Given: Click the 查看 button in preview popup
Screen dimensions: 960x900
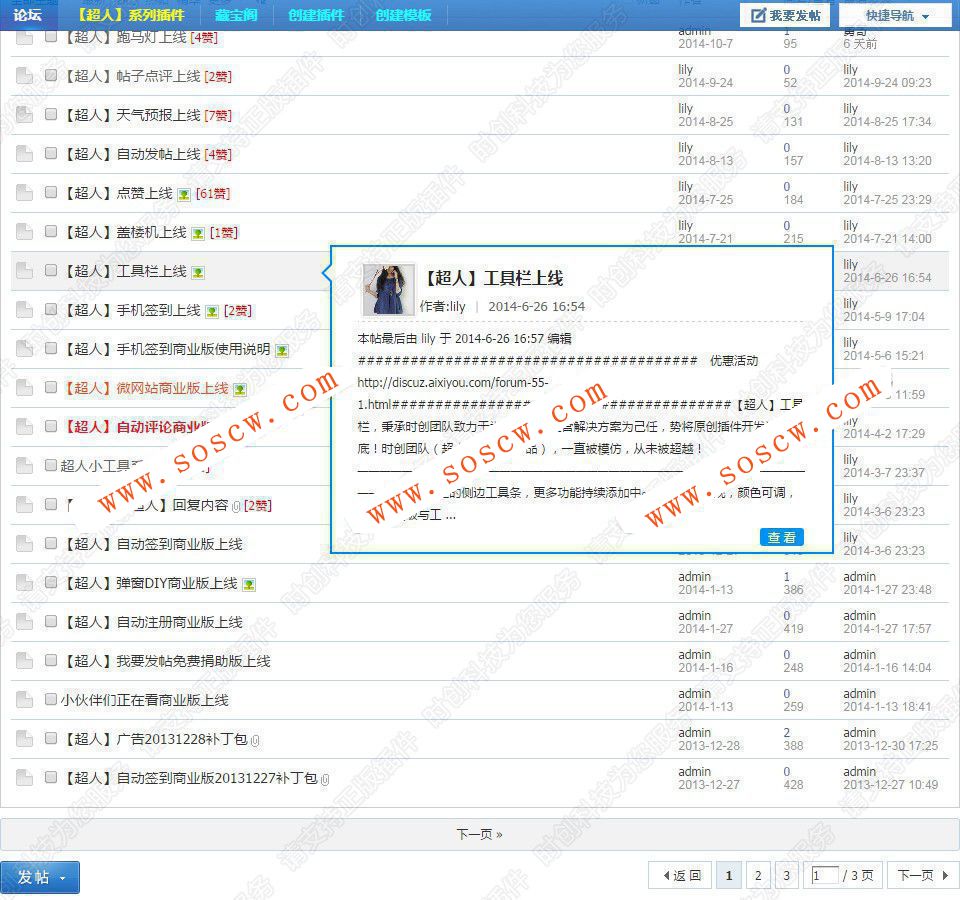Looking at the screenshot, I should [781, 537].
